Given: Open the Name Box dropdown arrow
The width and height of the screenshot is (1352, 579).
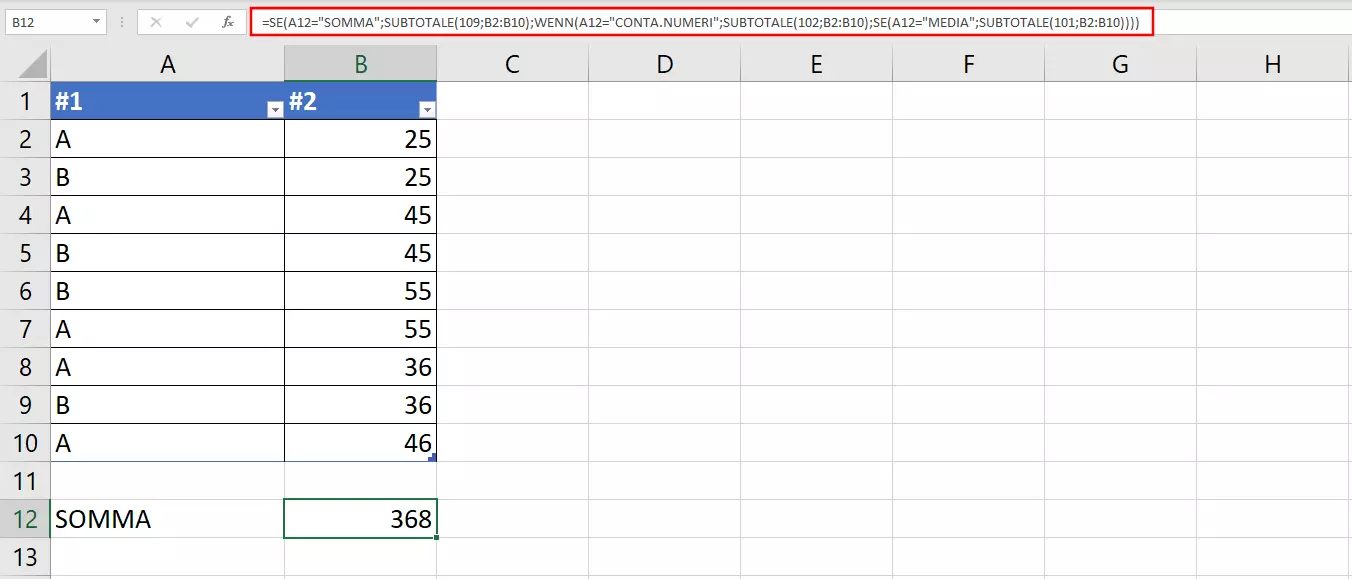Looking at the screenshot, I should click(x=96, y=21).
